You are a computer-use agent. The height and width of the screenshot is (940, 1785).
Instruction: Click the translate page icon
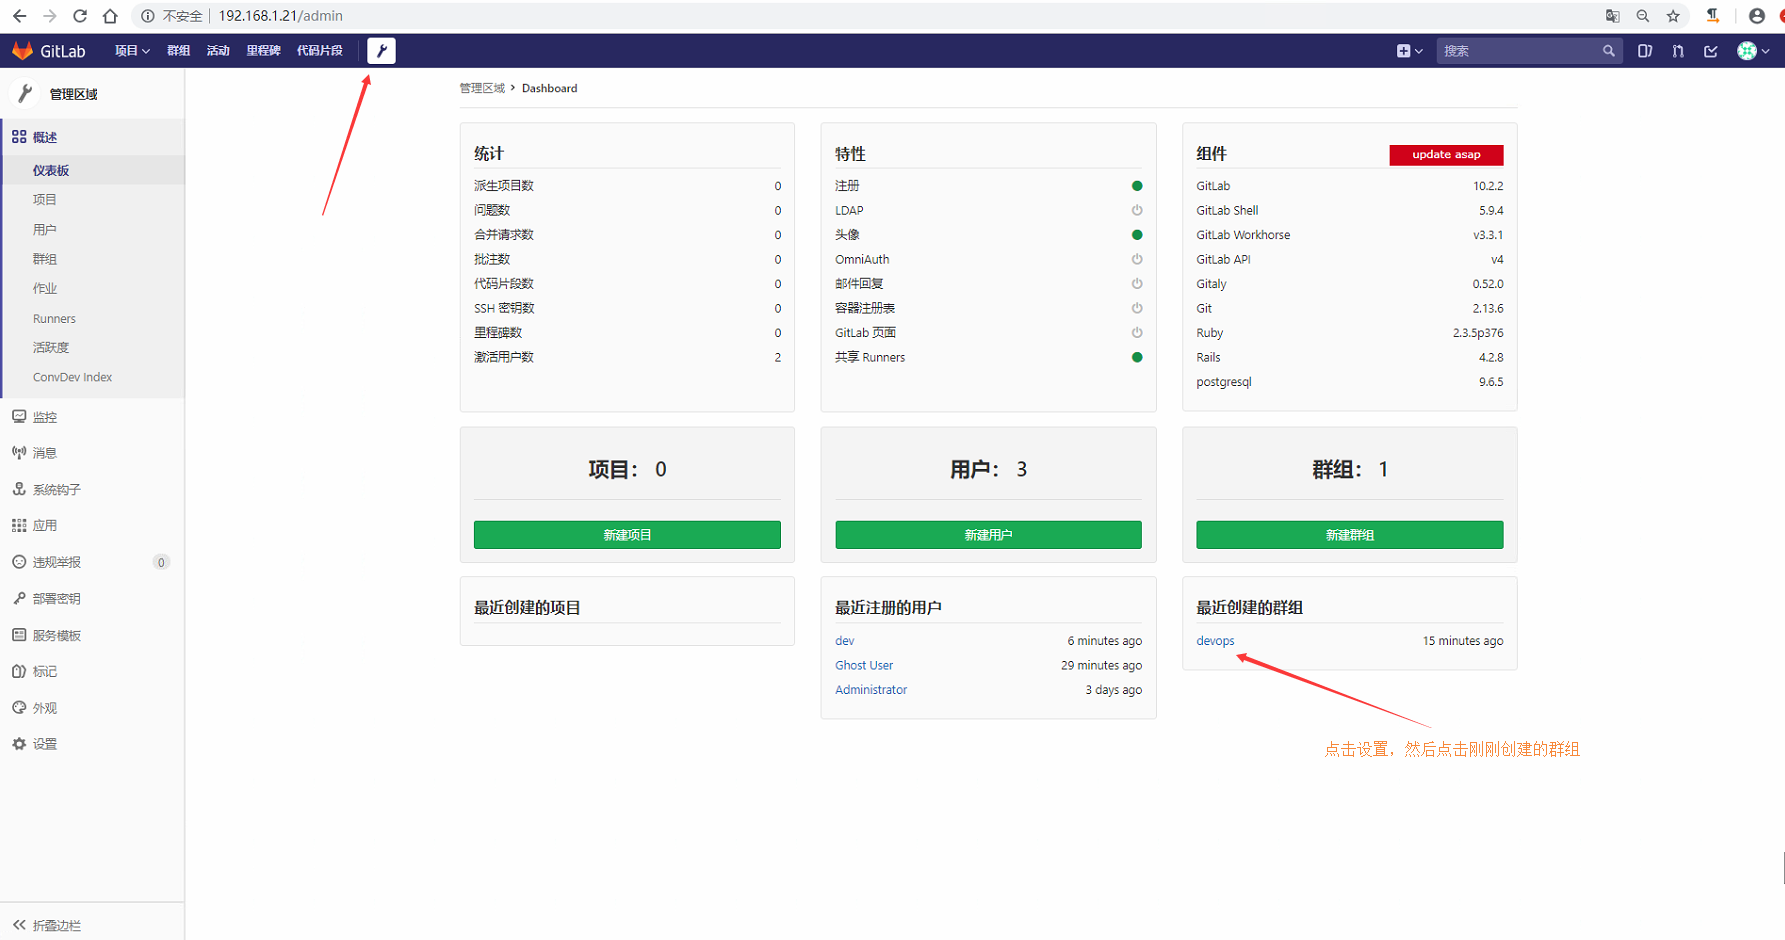1612,16
